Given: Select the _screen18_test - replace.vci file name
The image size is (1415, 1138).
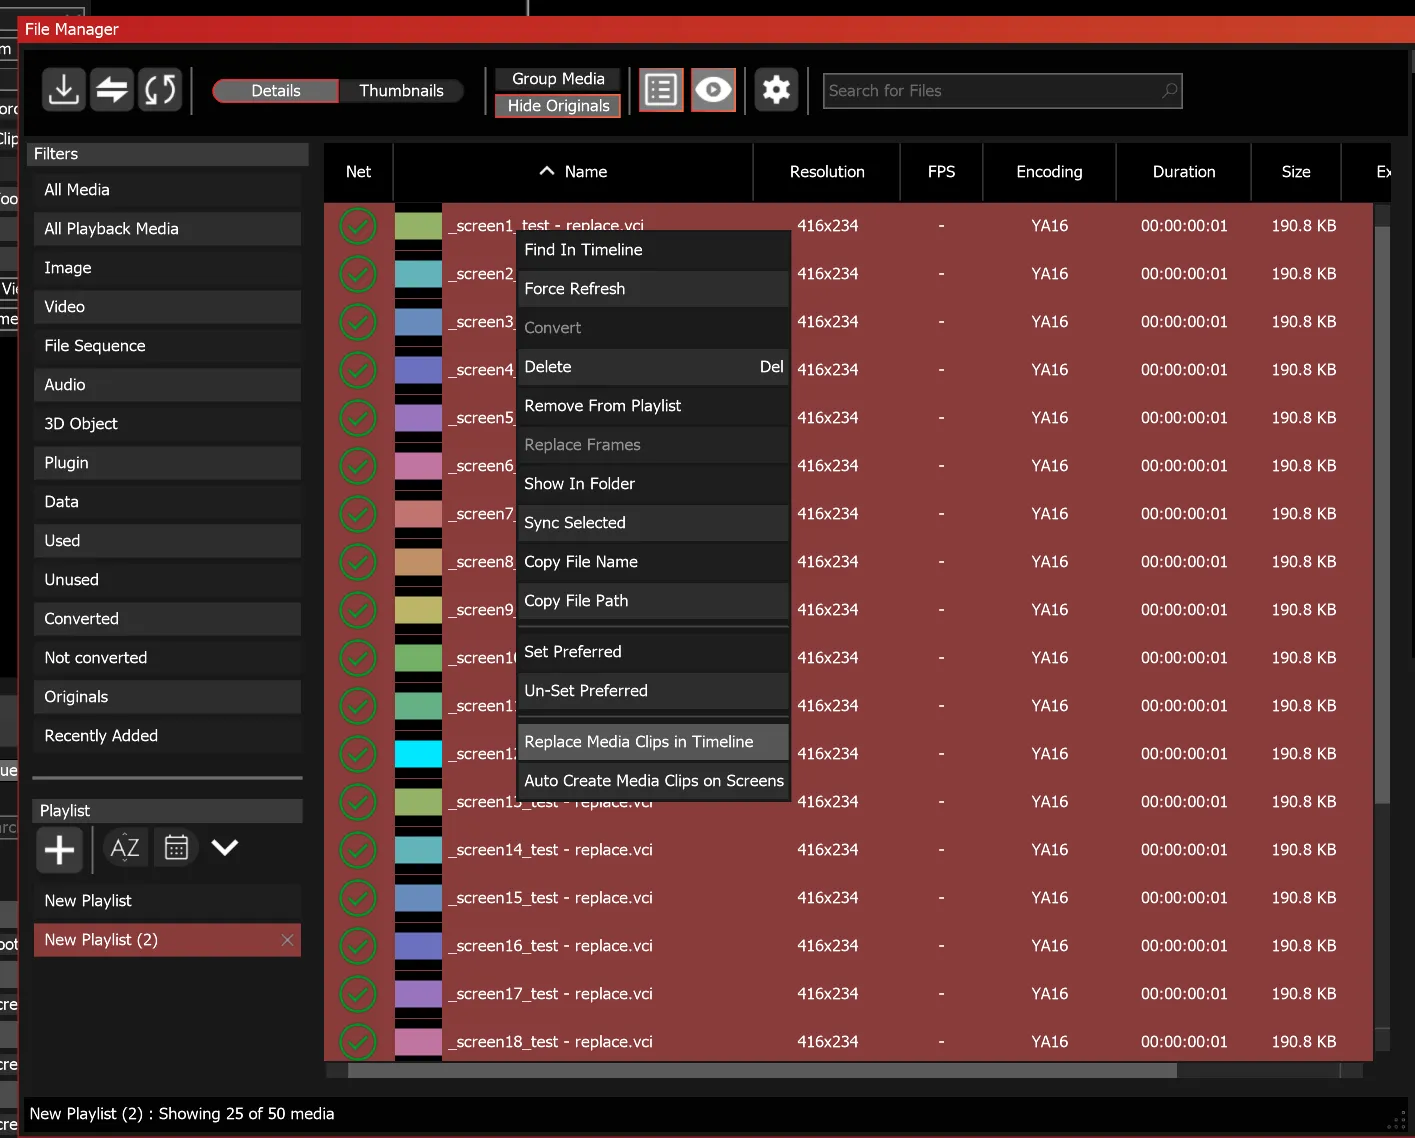Looking at the screenshot, I should pyautogui.click(x=551, y=1042).
